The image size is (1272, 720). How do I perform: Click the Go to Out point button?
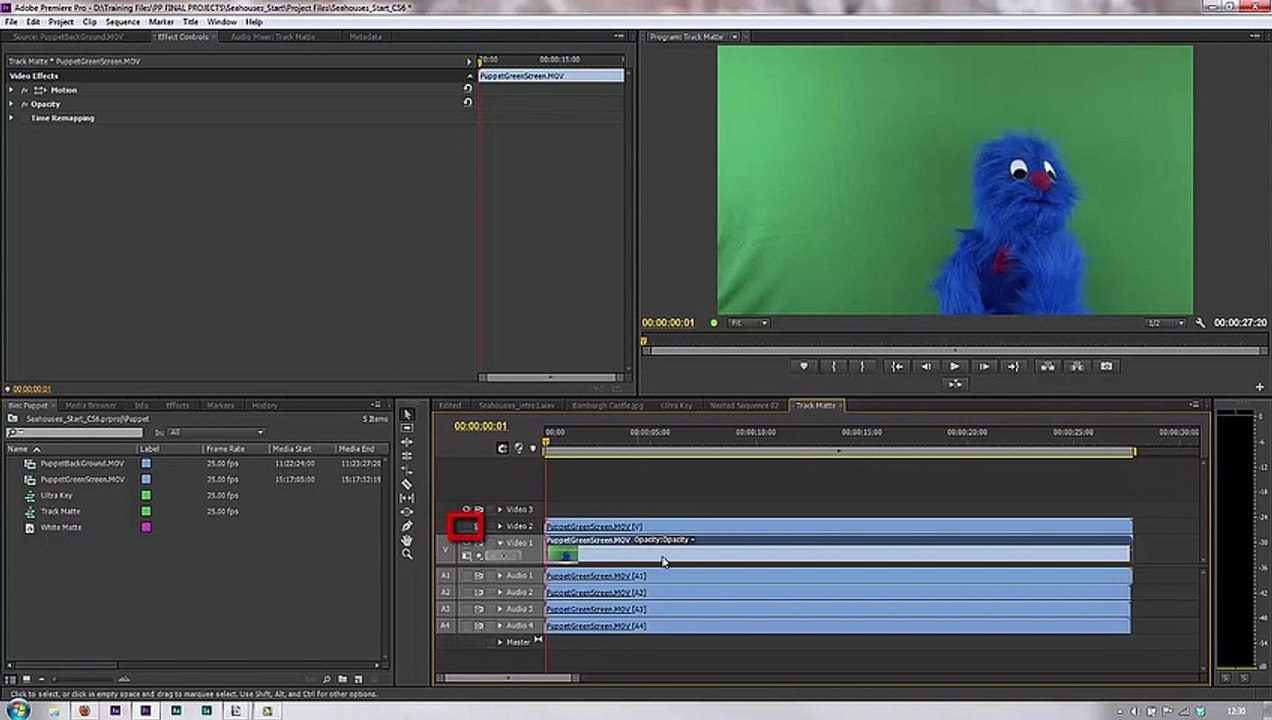coord(1013,366)
